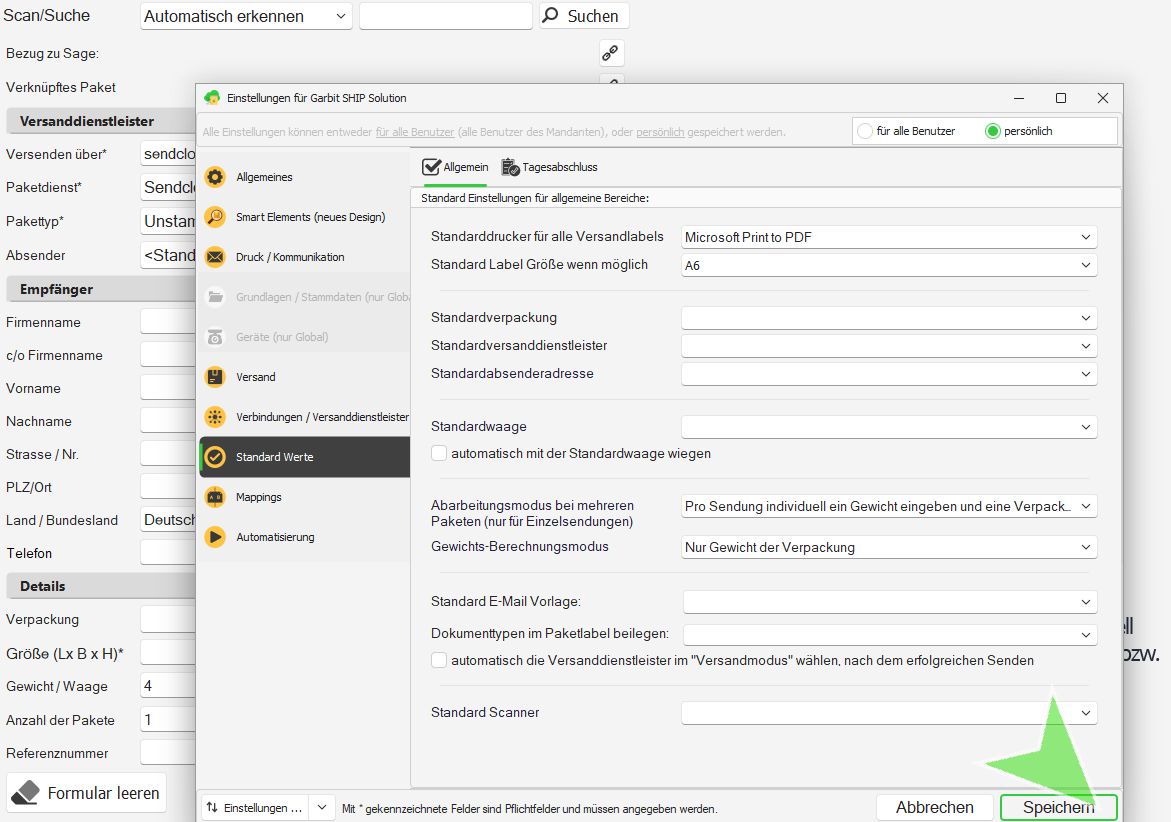Click the Einstellungen ... button at the bottom
This screenshot has width=1171, height=822.
pyautogui.click(x=255, y=807)
